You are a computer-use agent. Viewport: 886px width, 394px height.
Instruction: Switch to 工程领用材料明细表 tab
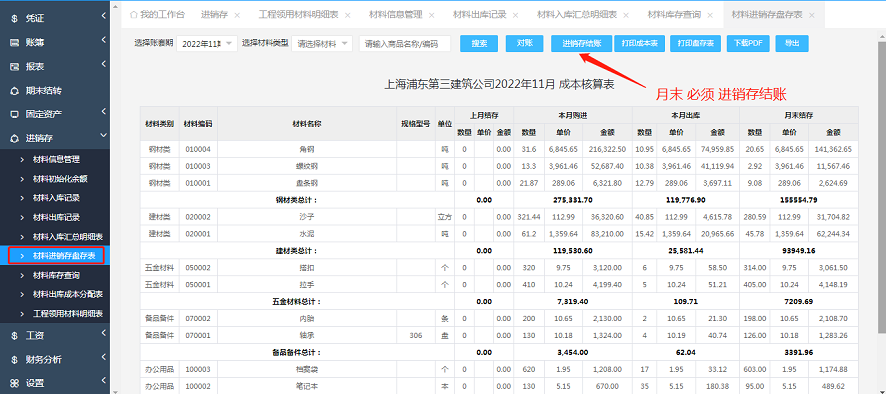click(x=298, y=15)
